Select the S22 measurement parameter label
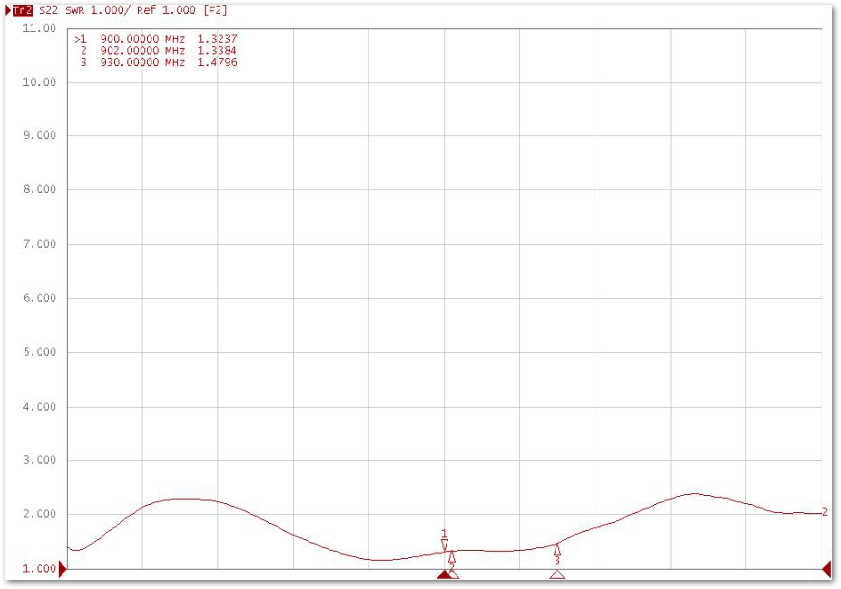The height and width of the screenshot is (589, 841). 48,10
